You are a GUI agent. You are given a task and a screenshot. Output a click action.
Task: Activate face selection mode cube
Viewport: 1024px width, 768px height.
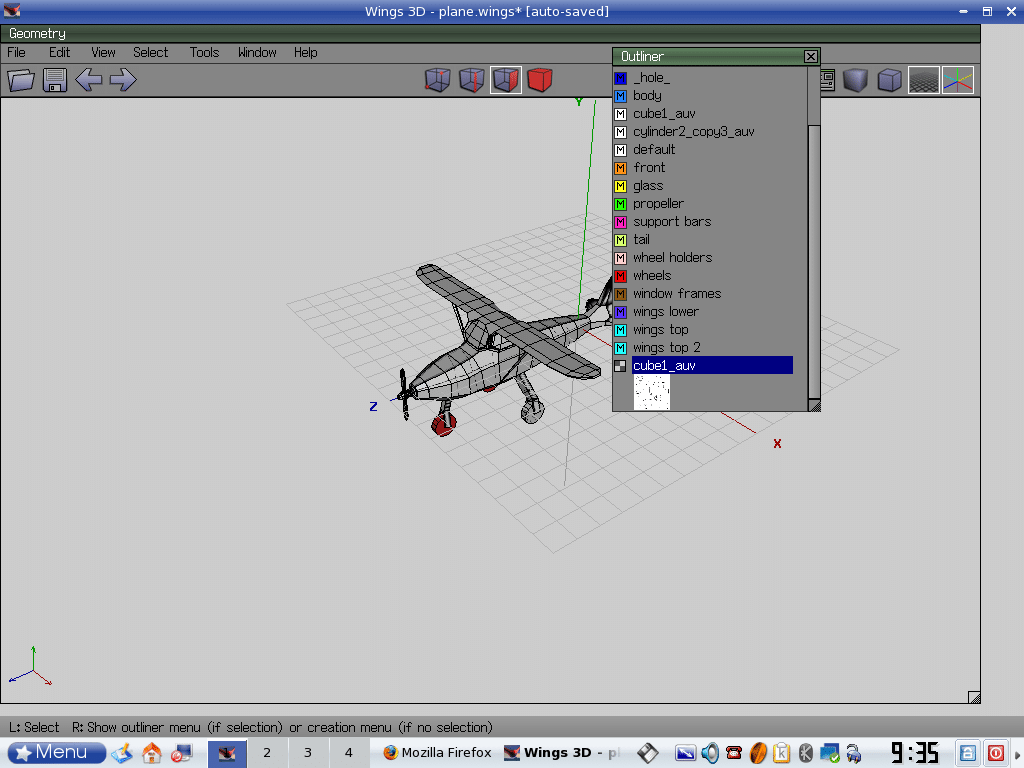(x=506, y=80)
